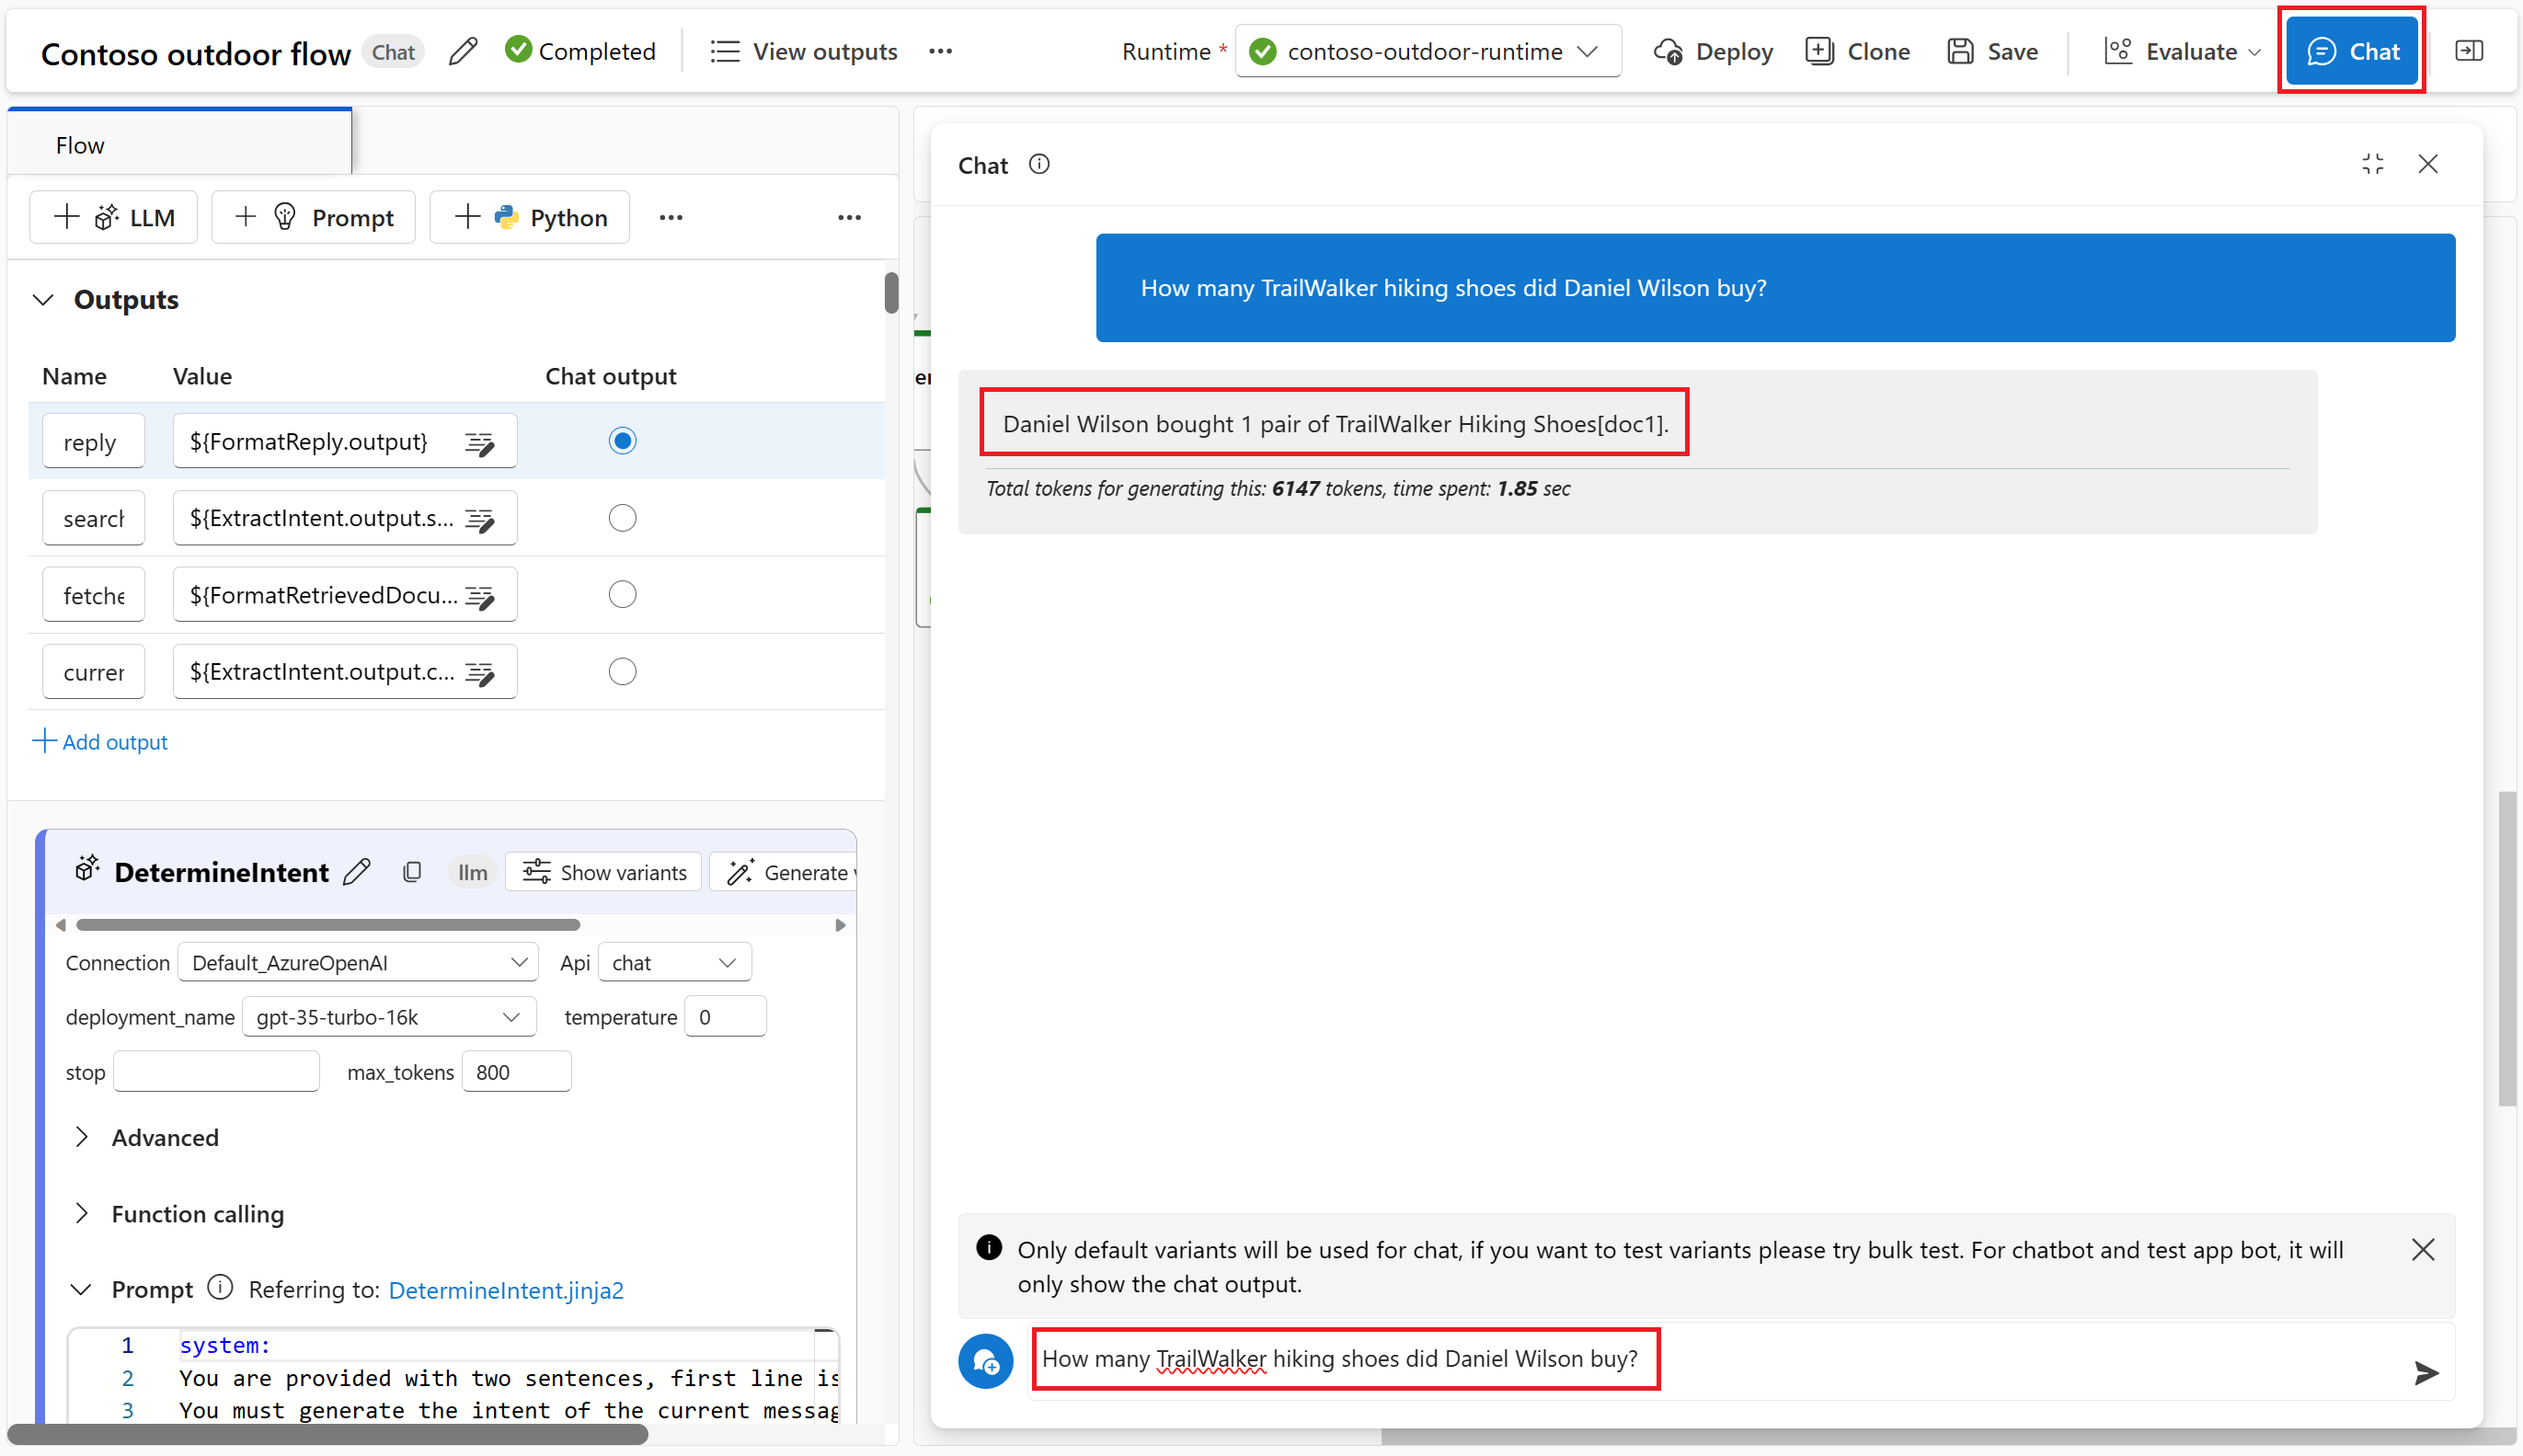Image resolution: width=2523 pixels, height=1456 pixels.
Task: Start new chat with bubble icon
Action: 986,1362
